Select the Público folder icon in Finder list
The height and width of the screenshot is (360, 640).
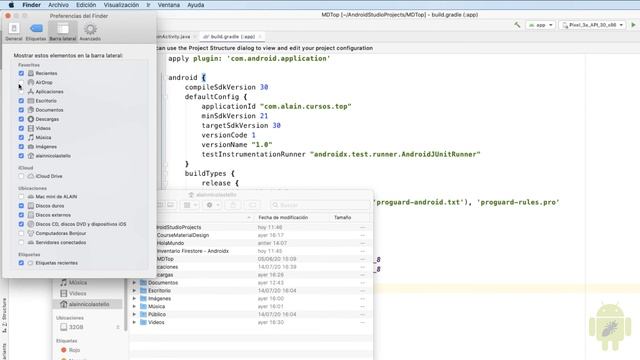[143, 315]
